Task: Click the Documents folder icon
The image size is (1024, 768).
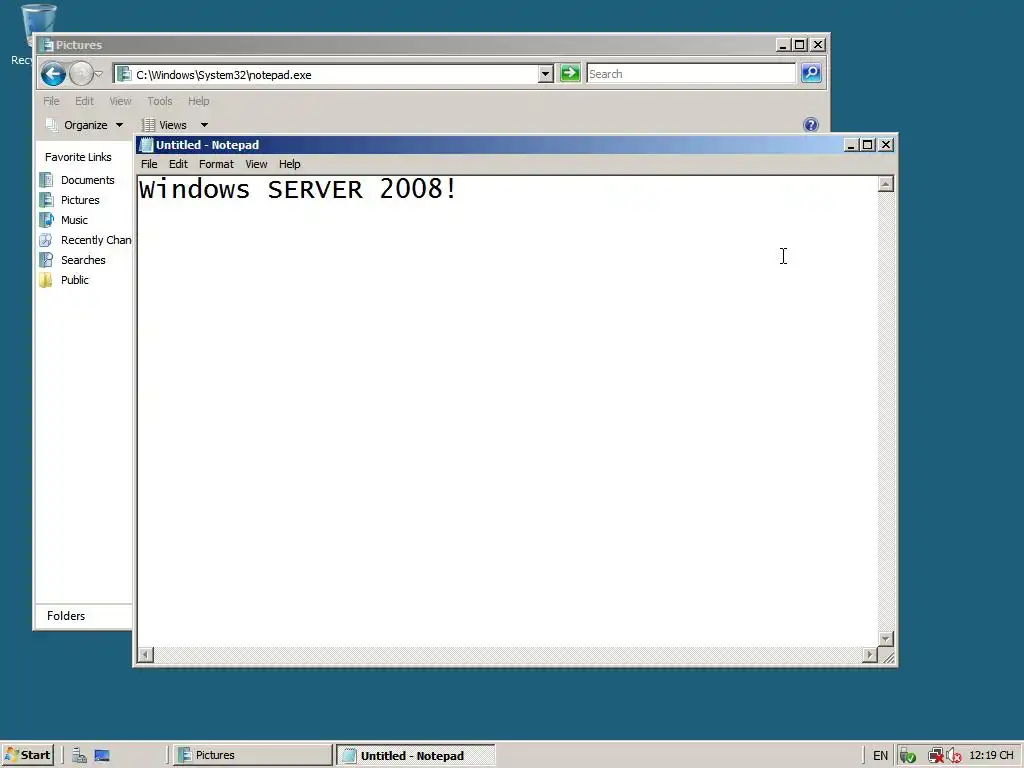Action: (x=46, y=180)
